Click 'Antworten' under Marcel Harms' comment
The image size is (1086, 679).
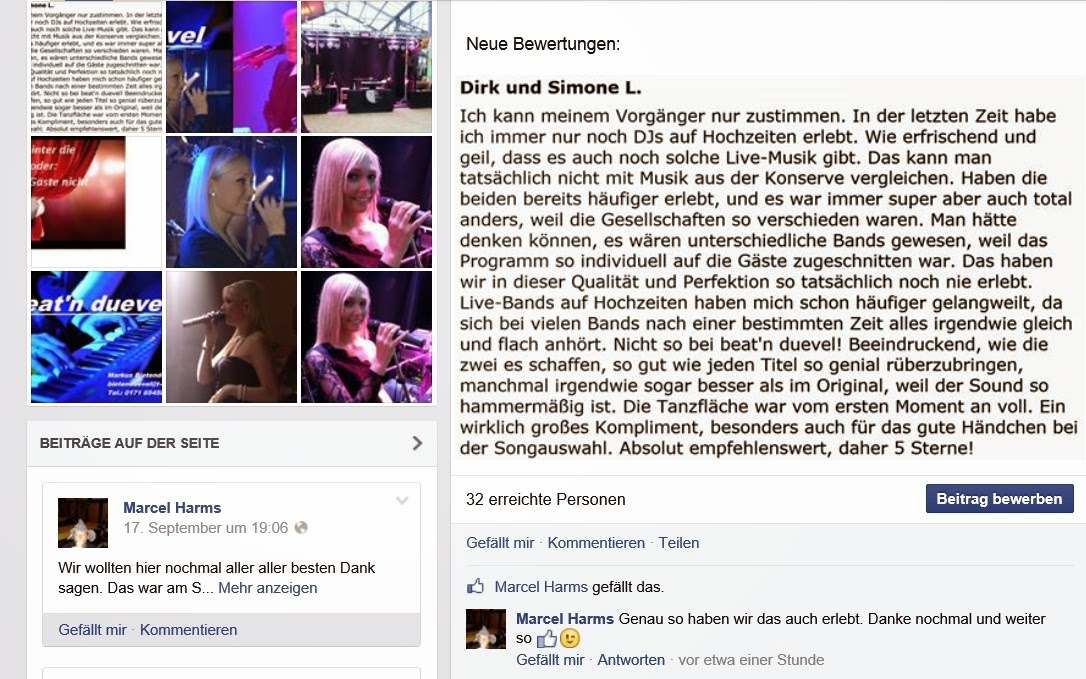631,660
